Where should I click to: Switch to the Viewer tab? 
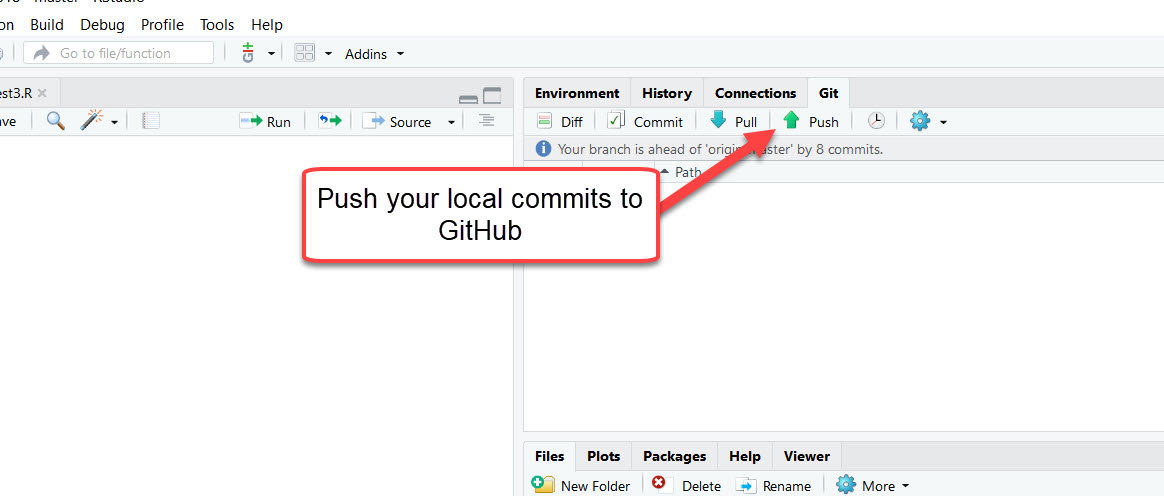(x=807, y=456)
